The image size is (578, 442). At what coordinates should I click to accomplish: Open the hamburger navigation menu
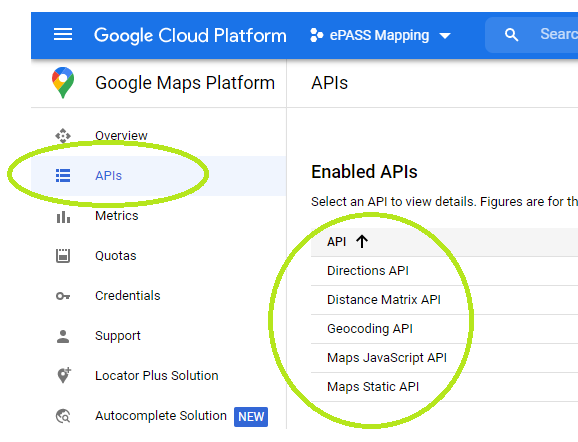[63, 35]
